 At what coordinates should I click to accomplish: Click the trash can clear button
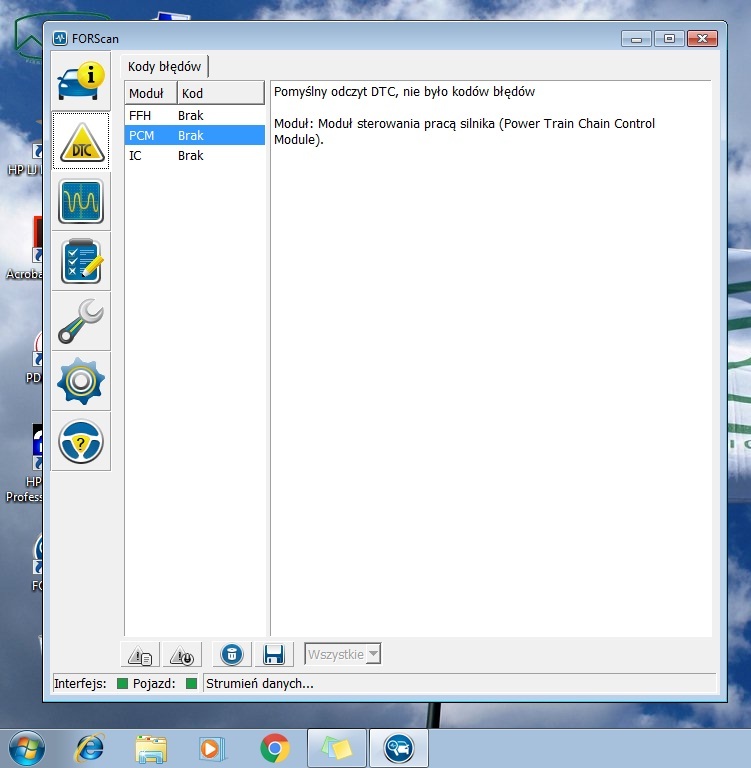point(231,655)
